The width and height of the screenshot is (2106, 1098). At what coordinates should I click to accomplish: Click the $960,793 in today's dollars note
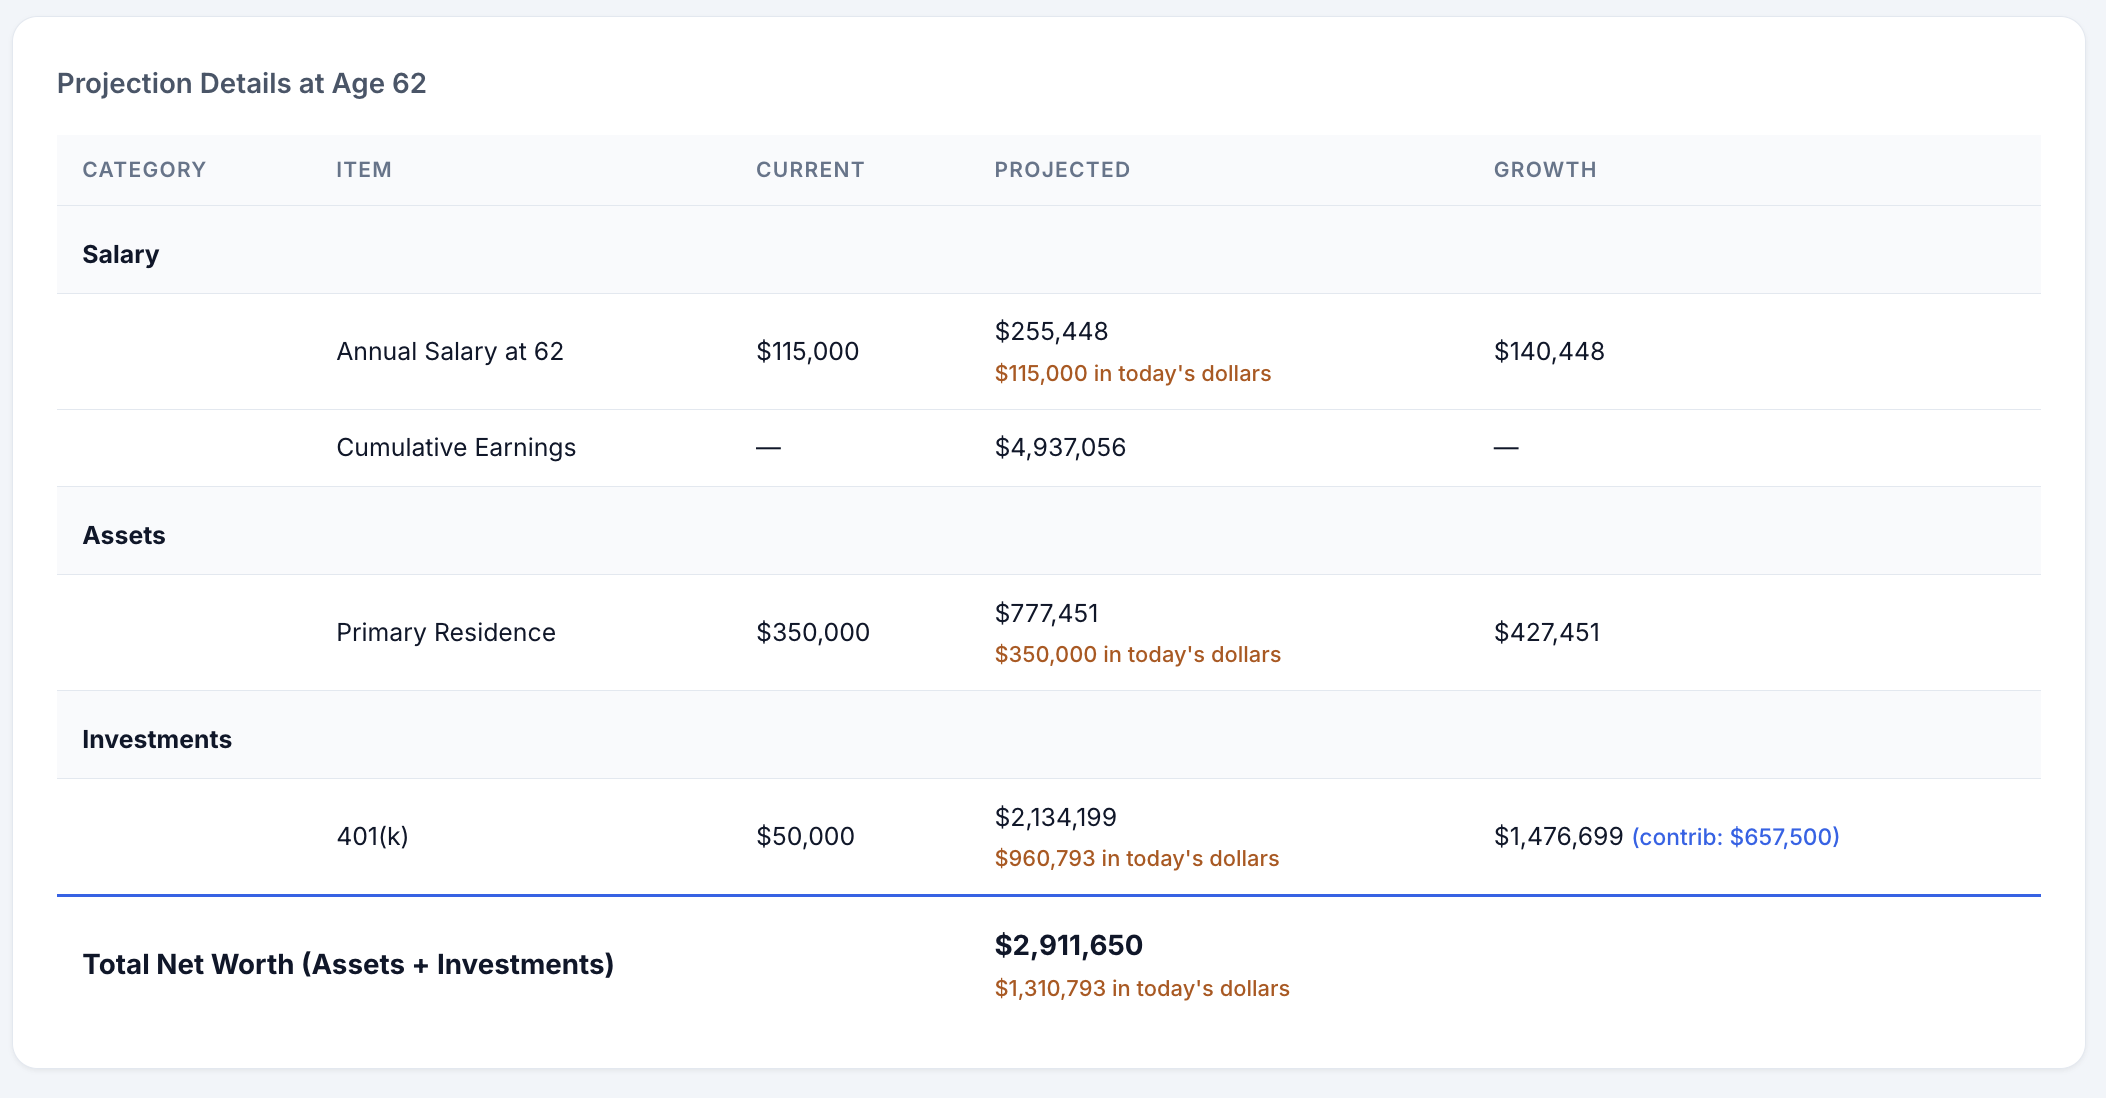click(x=1137, y=859)
